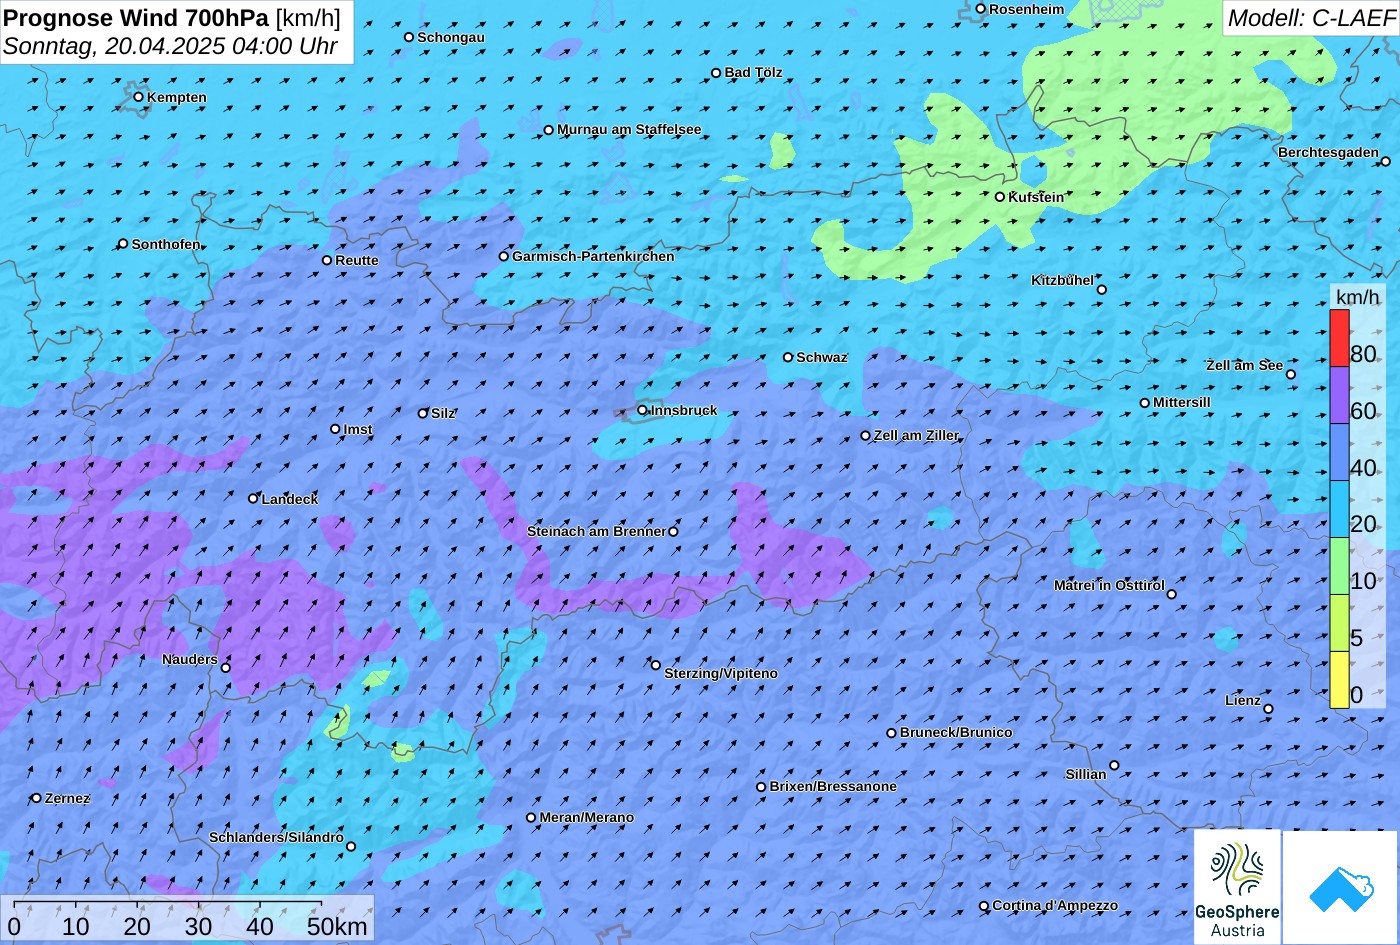Click the Zernez label

pos(68,798)
